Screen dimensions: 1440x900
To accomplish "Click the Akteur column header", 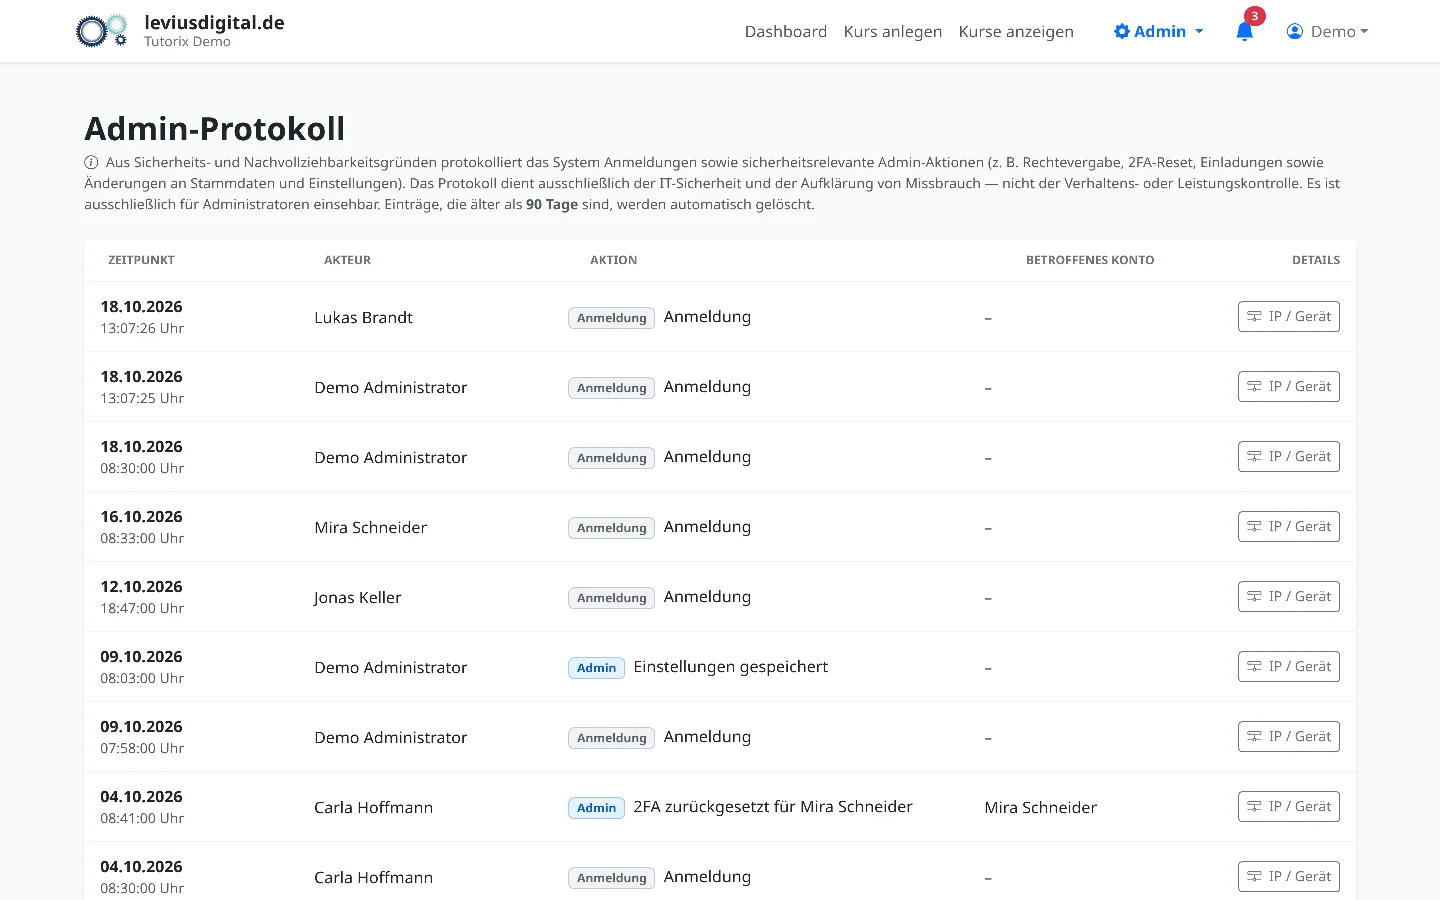I will tap(347, 260).
